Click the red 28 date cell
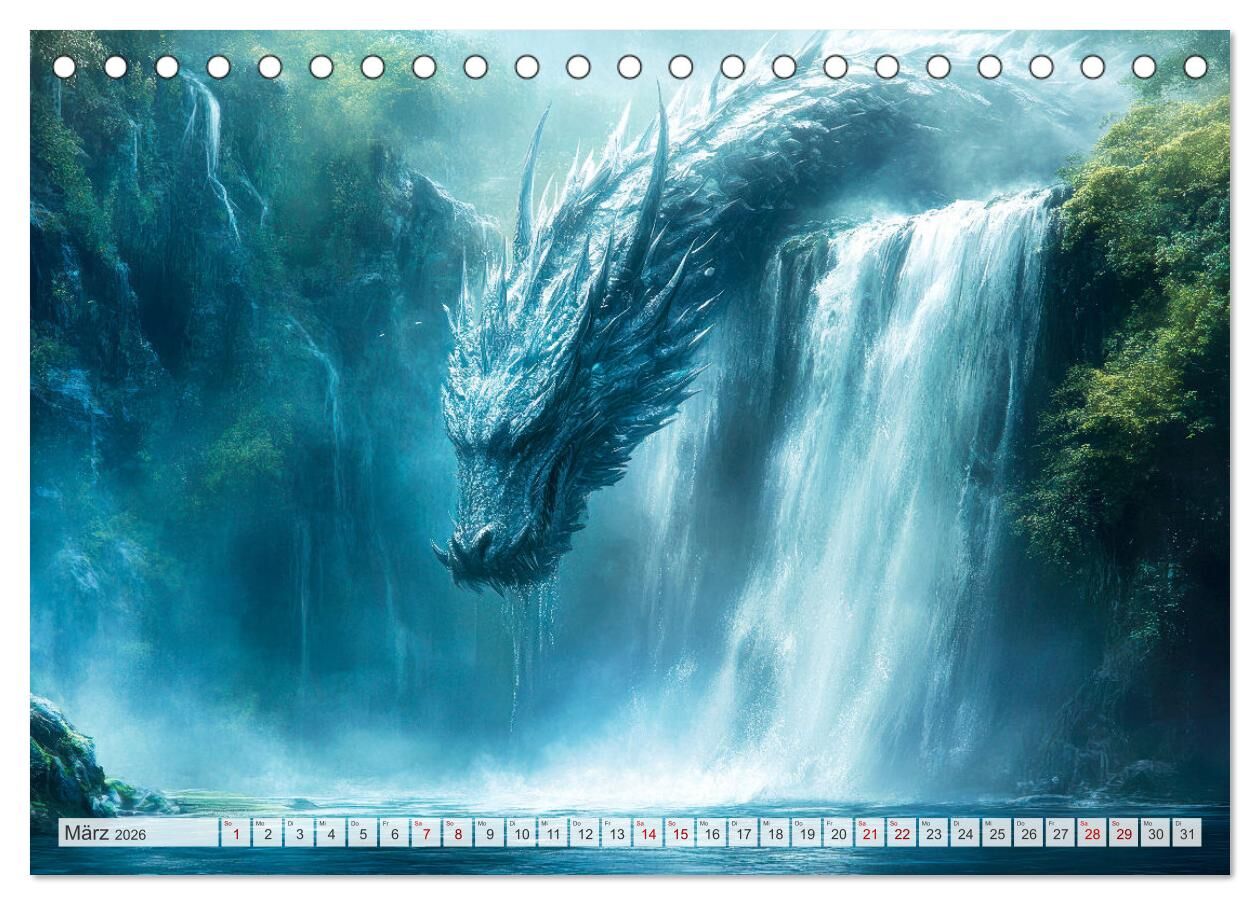The height and width of the screenshot is (905, 1260). tap(1092, 833)
